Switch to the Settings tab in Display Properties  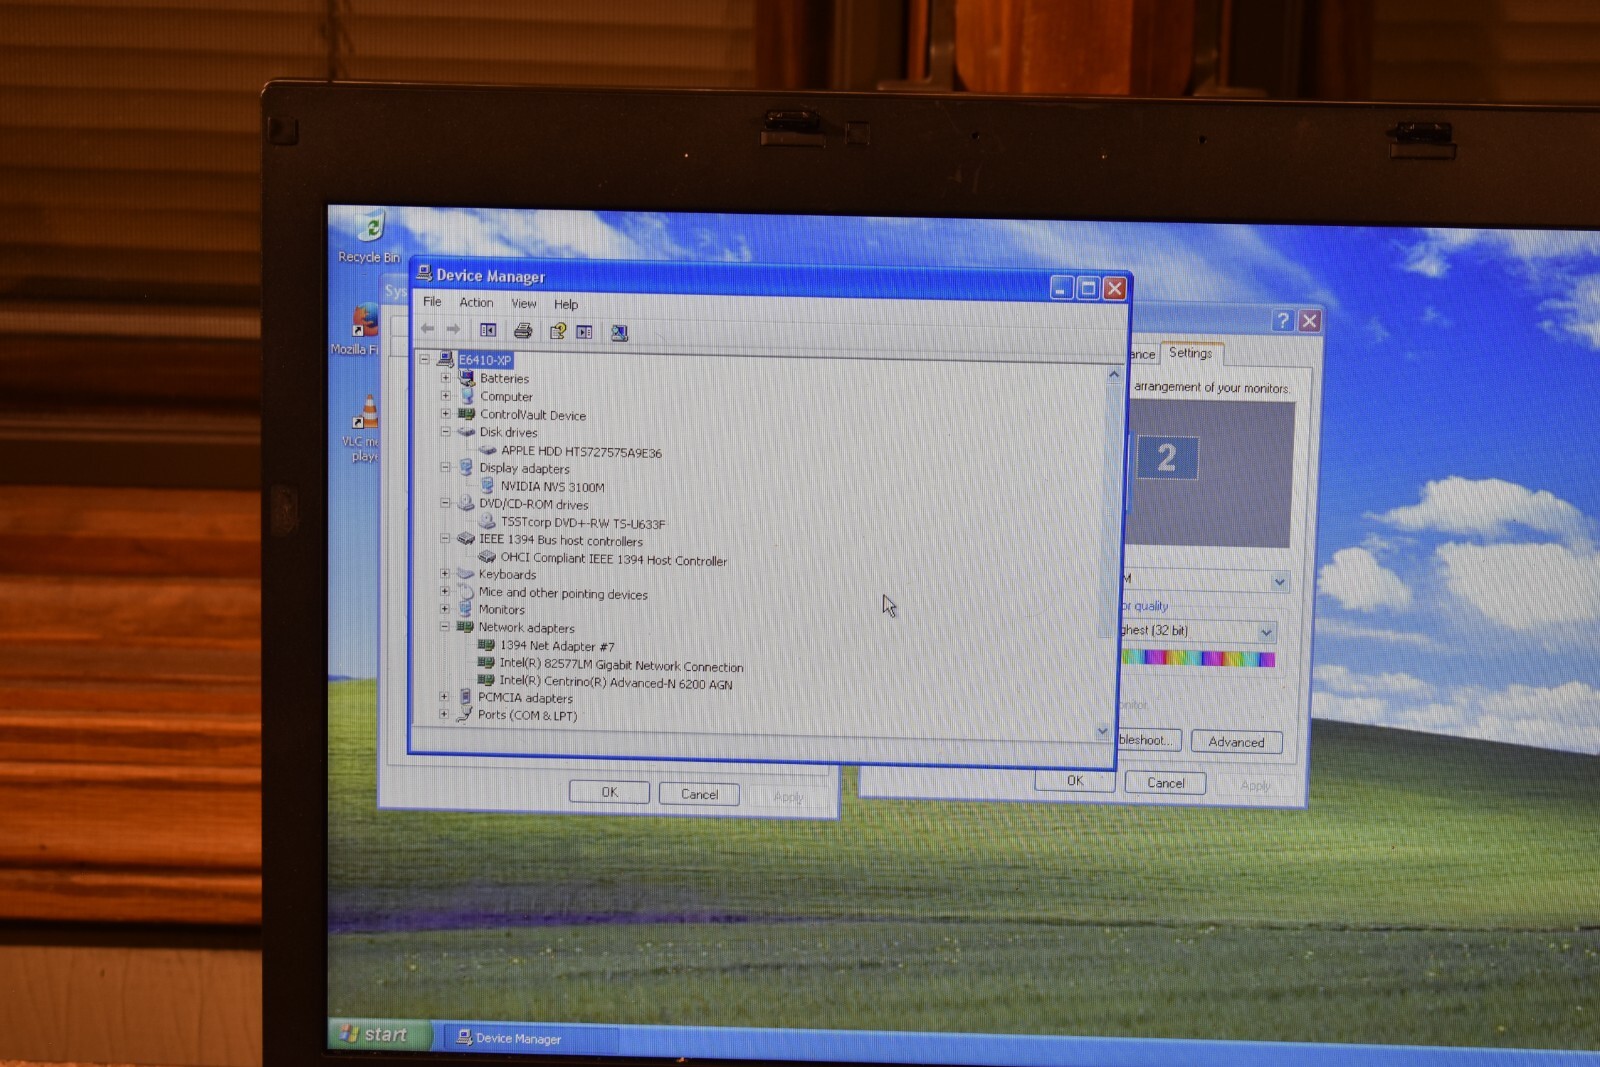pos(1190,353)
